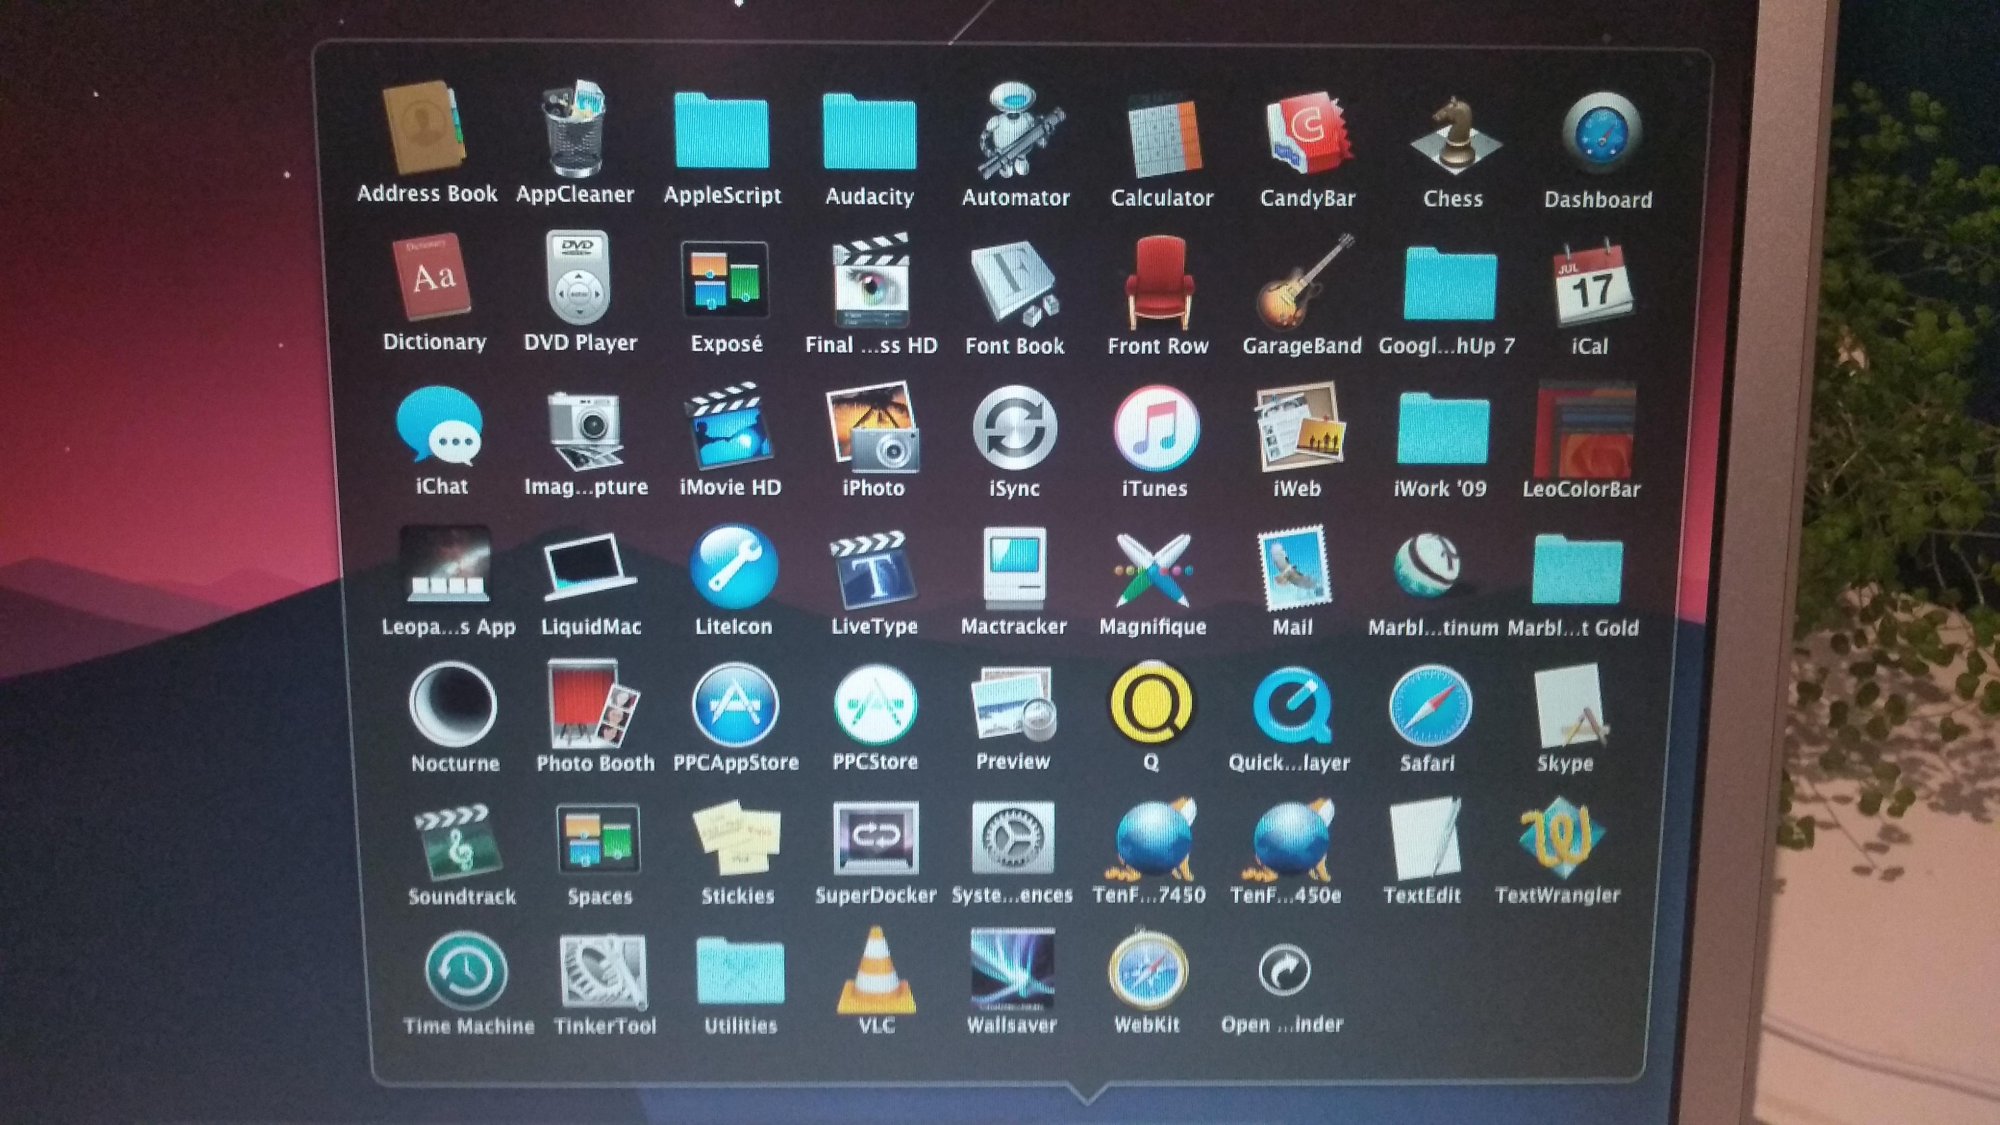The image size is (2000, 1125).
Task: Launch Dashboard gauge icon
Action: tap(1599, 135)
